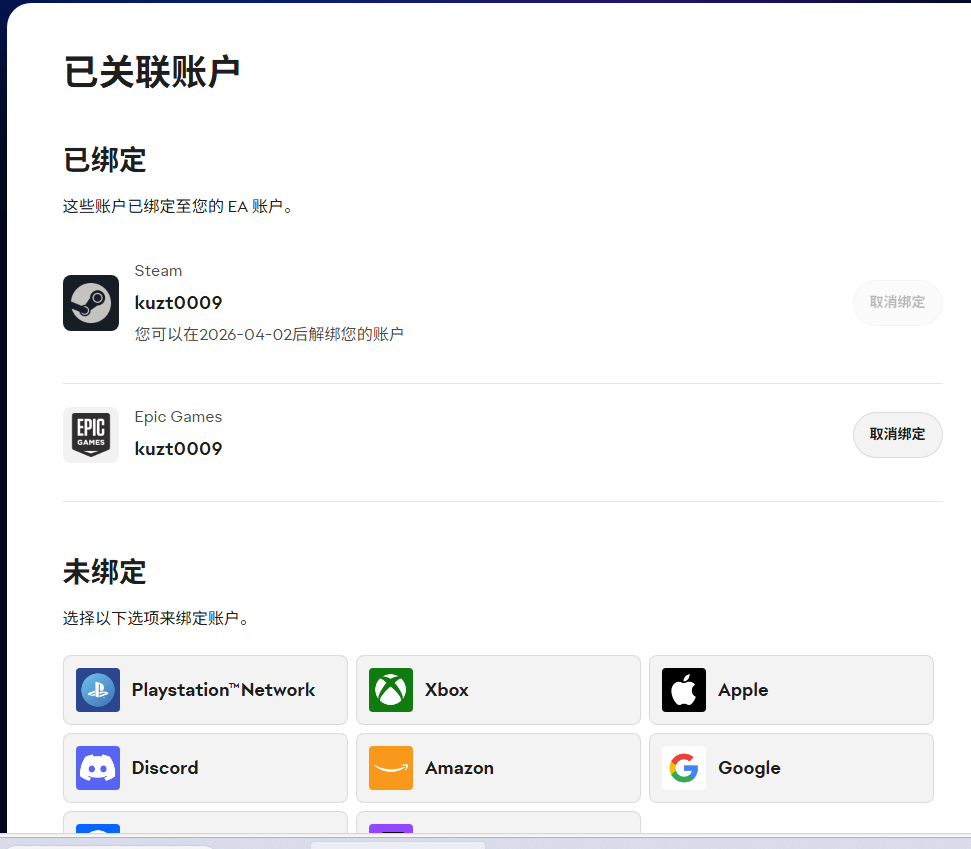Click the 选择以下选项来绑定账户 instruction text

pos(156,619)
